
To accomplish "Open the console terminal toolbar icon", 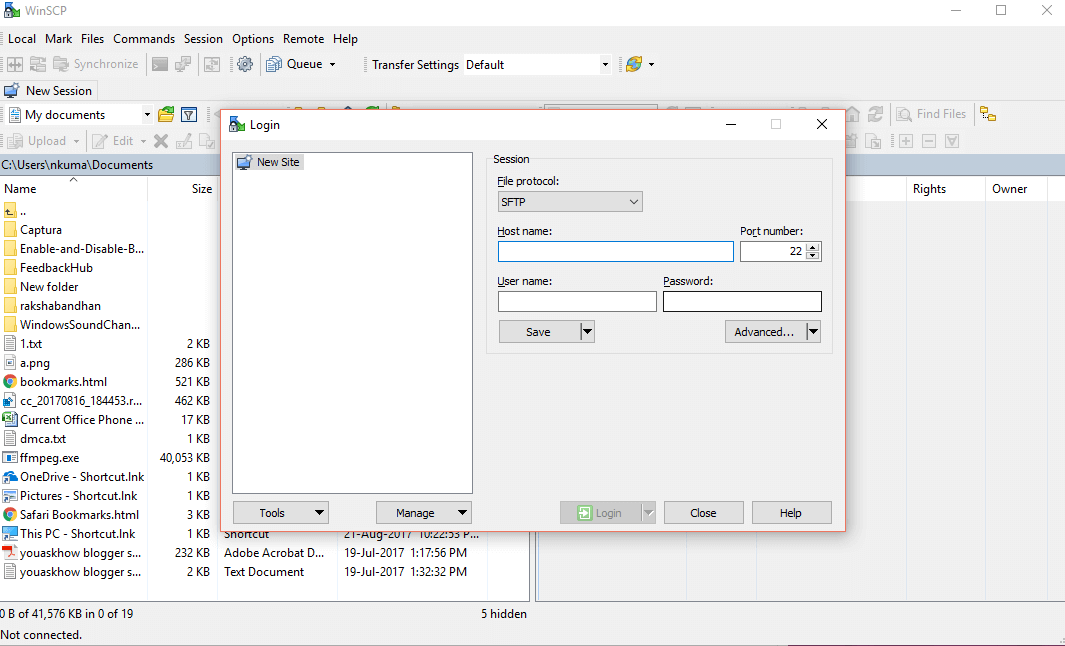I will tap(160, 65).
